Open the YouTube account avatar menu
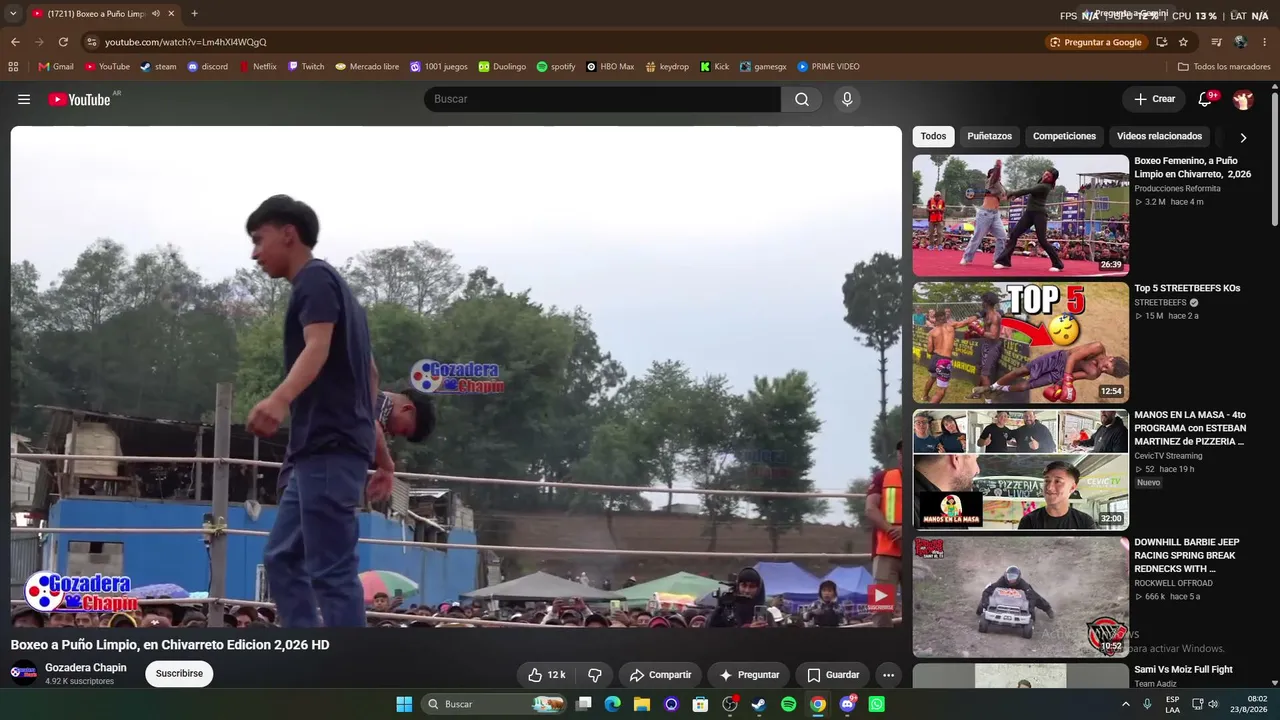The image size is (1280, 720). 1243,99
